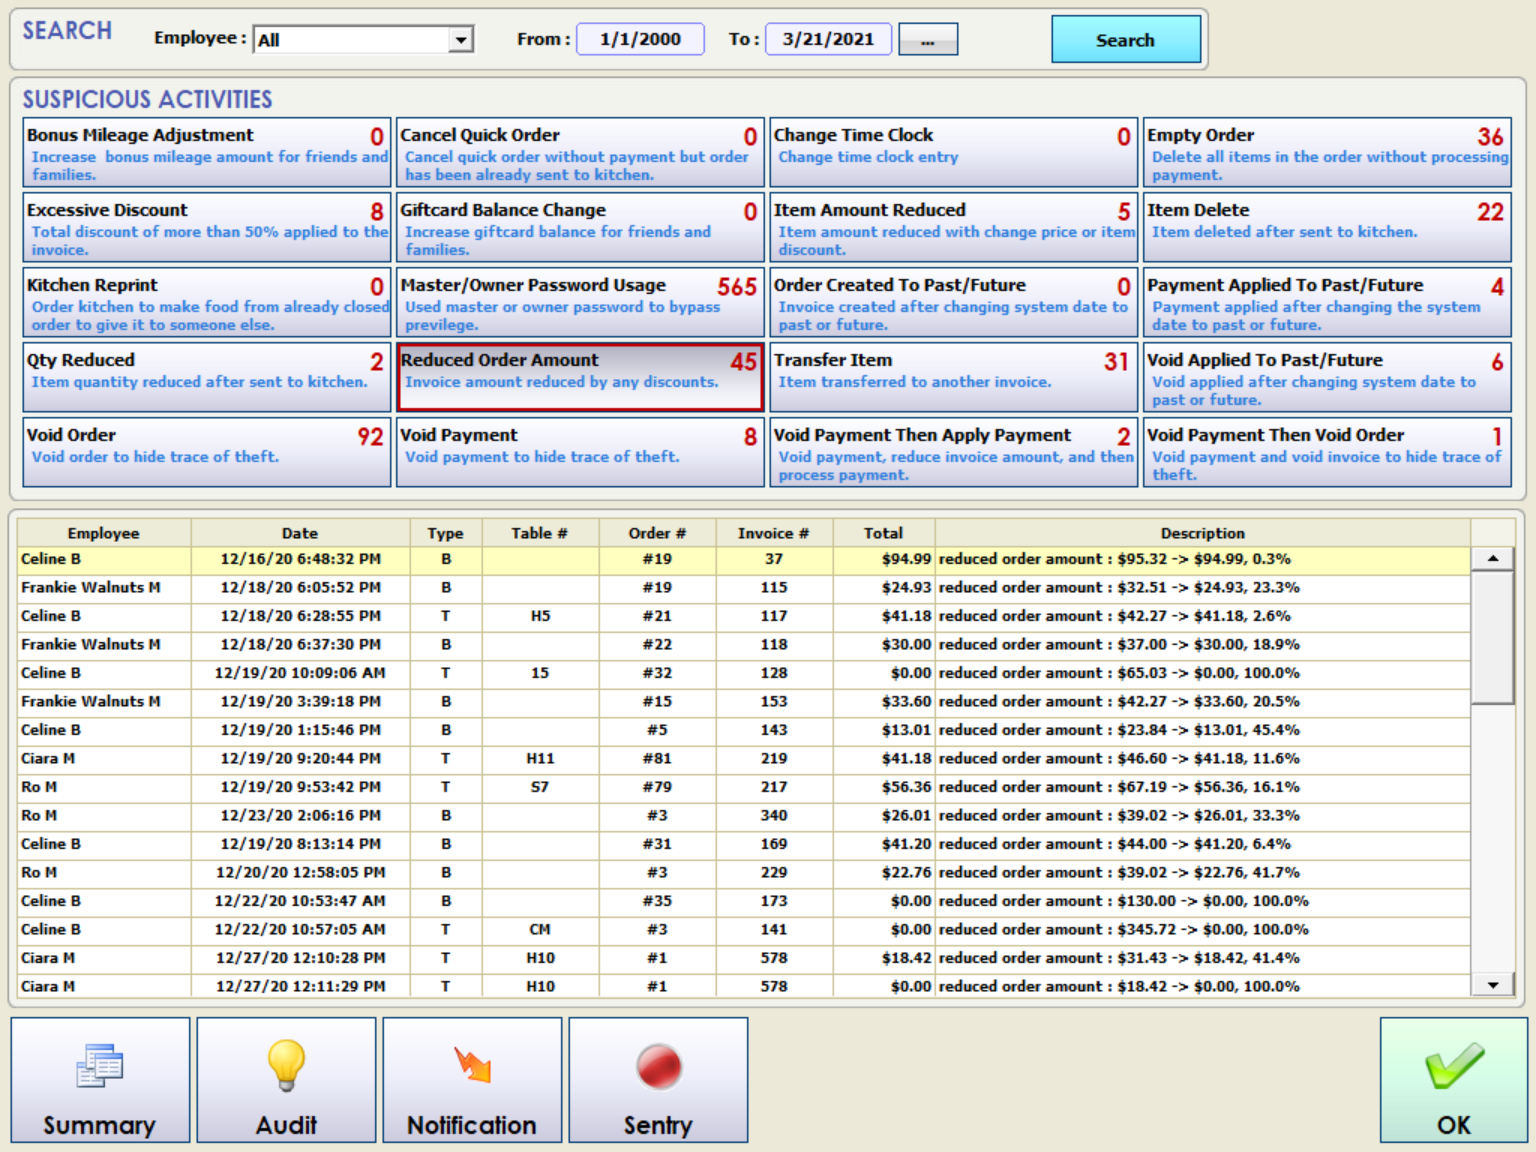Select row dated 12/27/20 12:11:29 PM

(744, 986)
